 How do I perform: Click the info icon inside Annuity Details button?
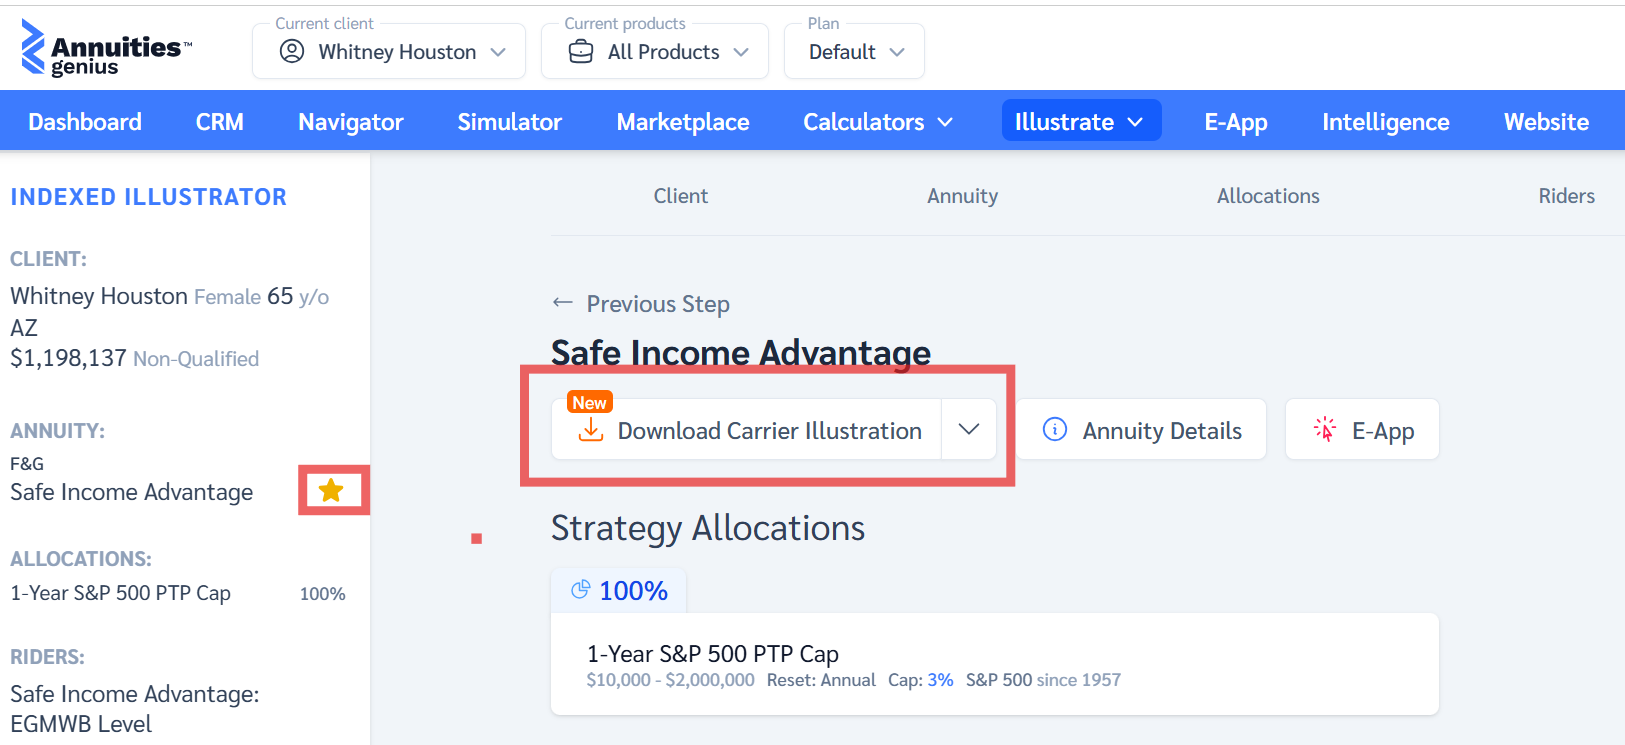pyautogui.click(x=1054, y=430)
